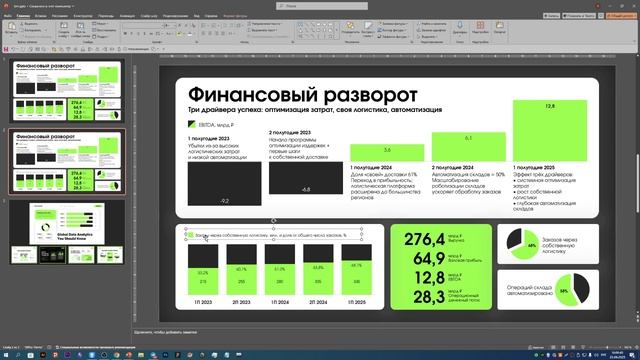The image size is (640, 360).
Task: Expand the shapes gallery more arrow
Action: click(337, 36)
